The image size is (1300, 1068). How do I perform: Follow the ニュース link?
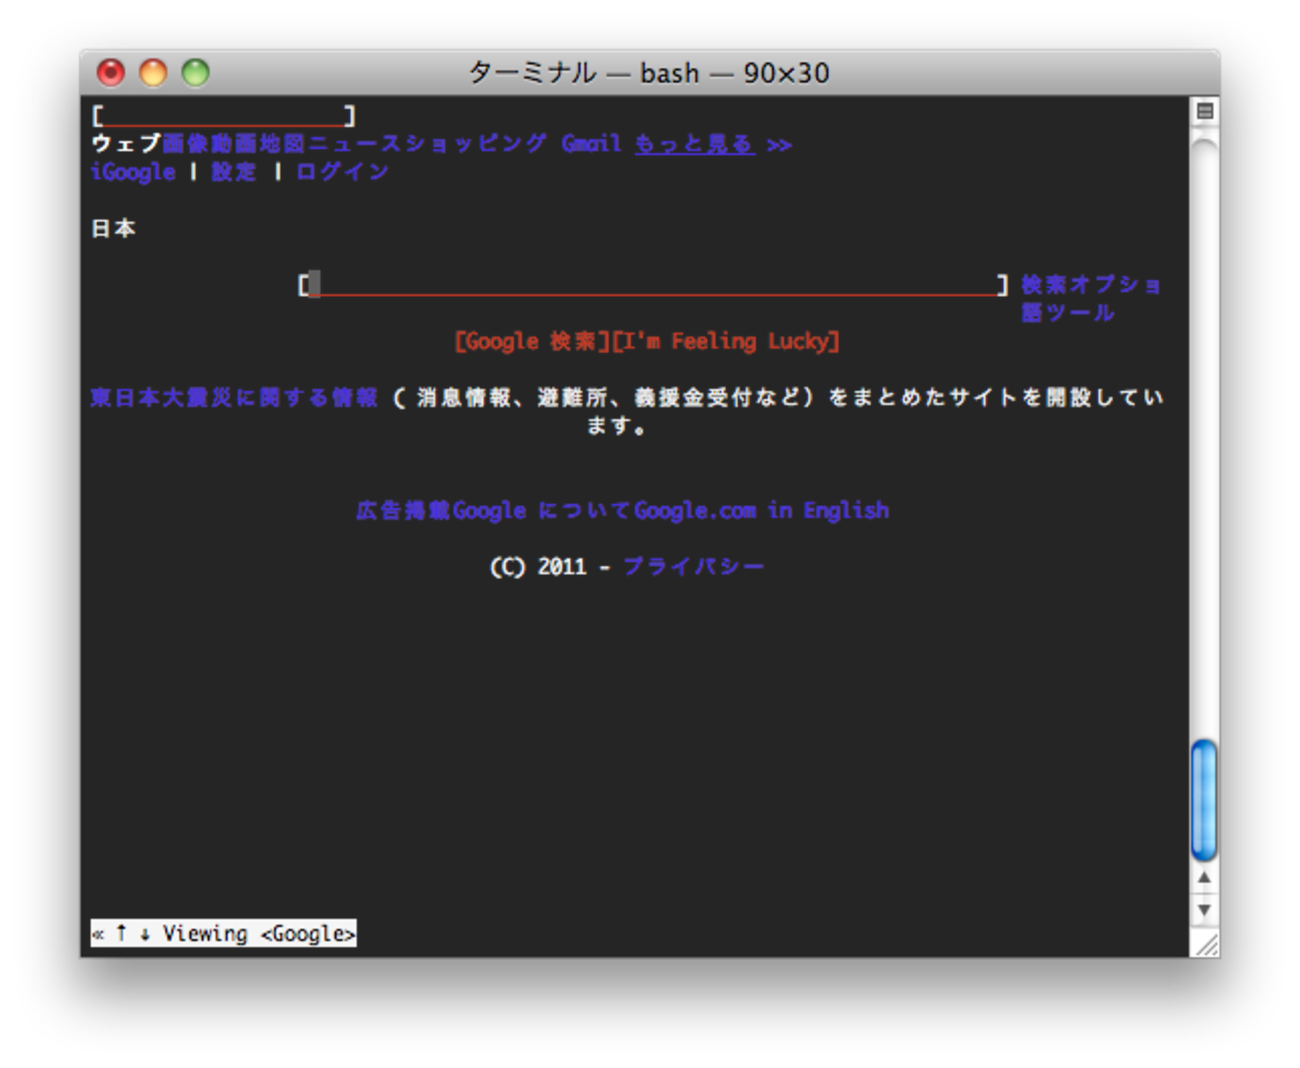355,144
